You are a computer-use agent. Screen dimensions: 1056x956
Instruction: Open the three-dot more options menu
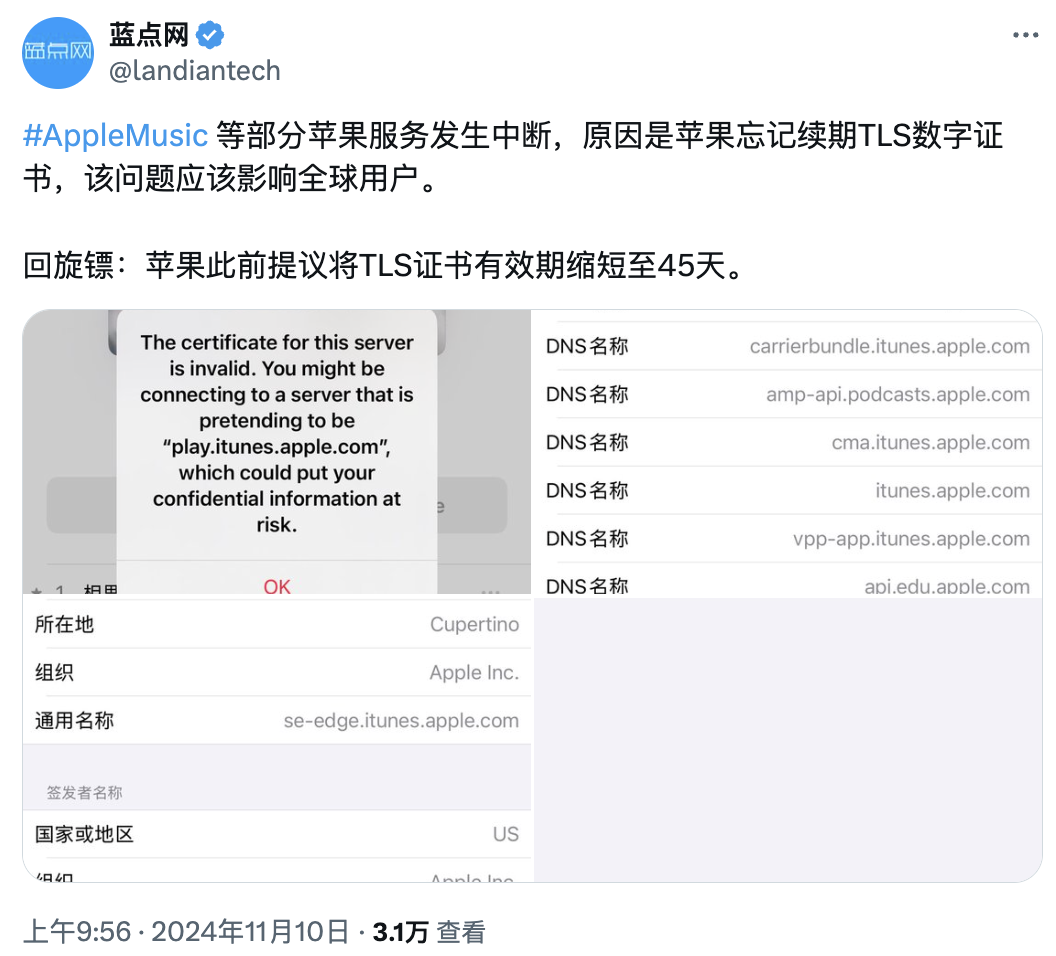[x=1025, y=35]
